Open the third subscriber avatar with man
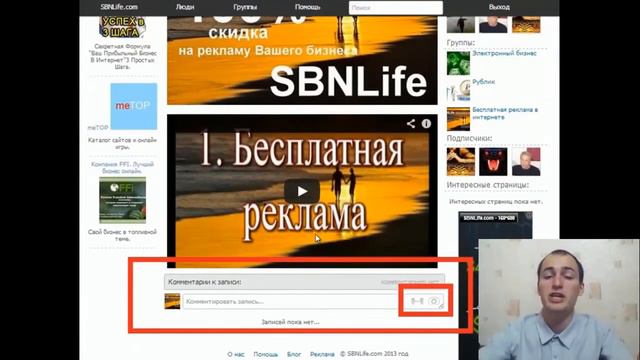Image resolution: width=640 pixels, height=360 pixels. 526,162
